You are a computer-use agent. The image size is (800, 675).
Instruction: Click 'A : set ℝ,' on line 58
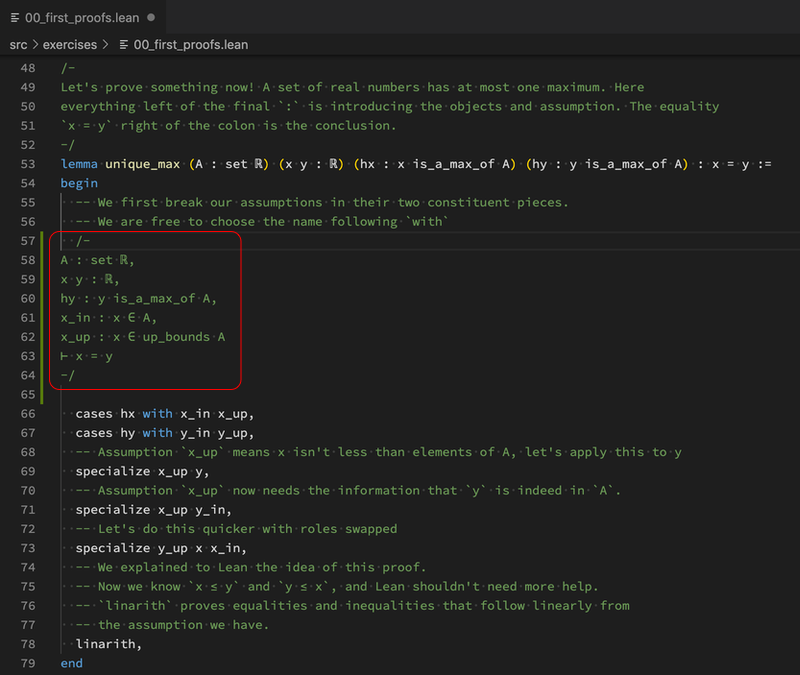point(97,260)
